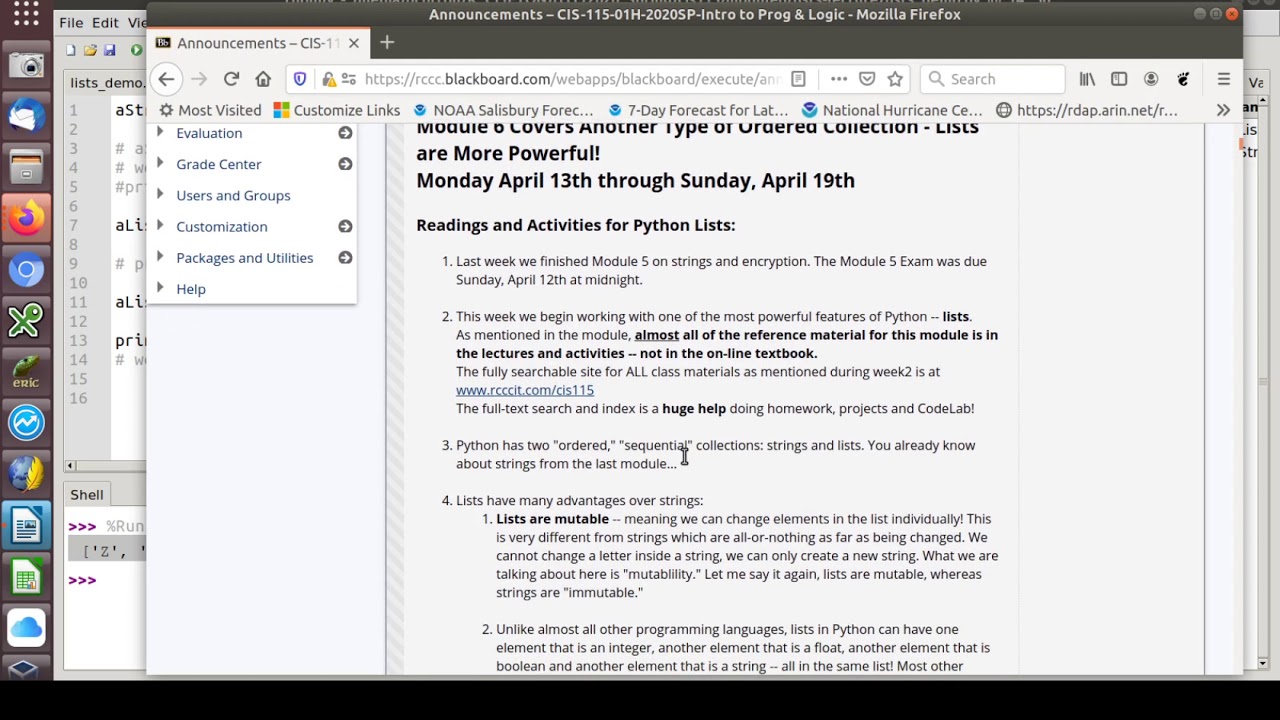
Task: Expand the Customization triangle
Action: 160,225
